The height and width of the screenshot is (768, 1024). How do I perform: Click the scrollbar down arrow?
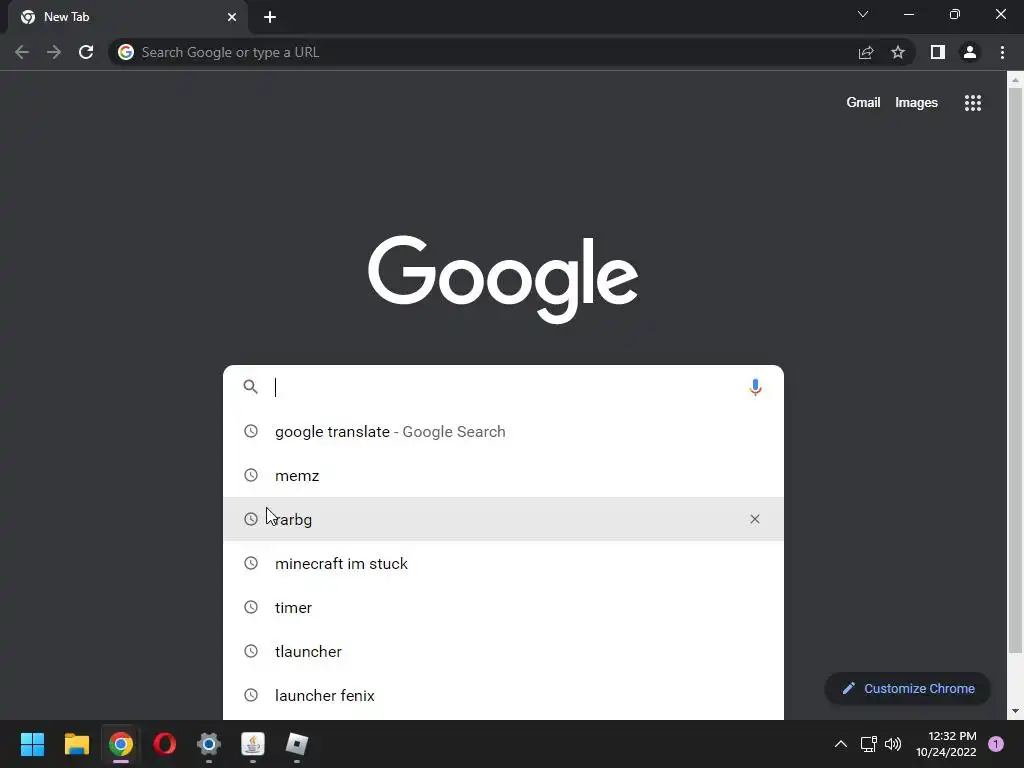pos(1015,711)
